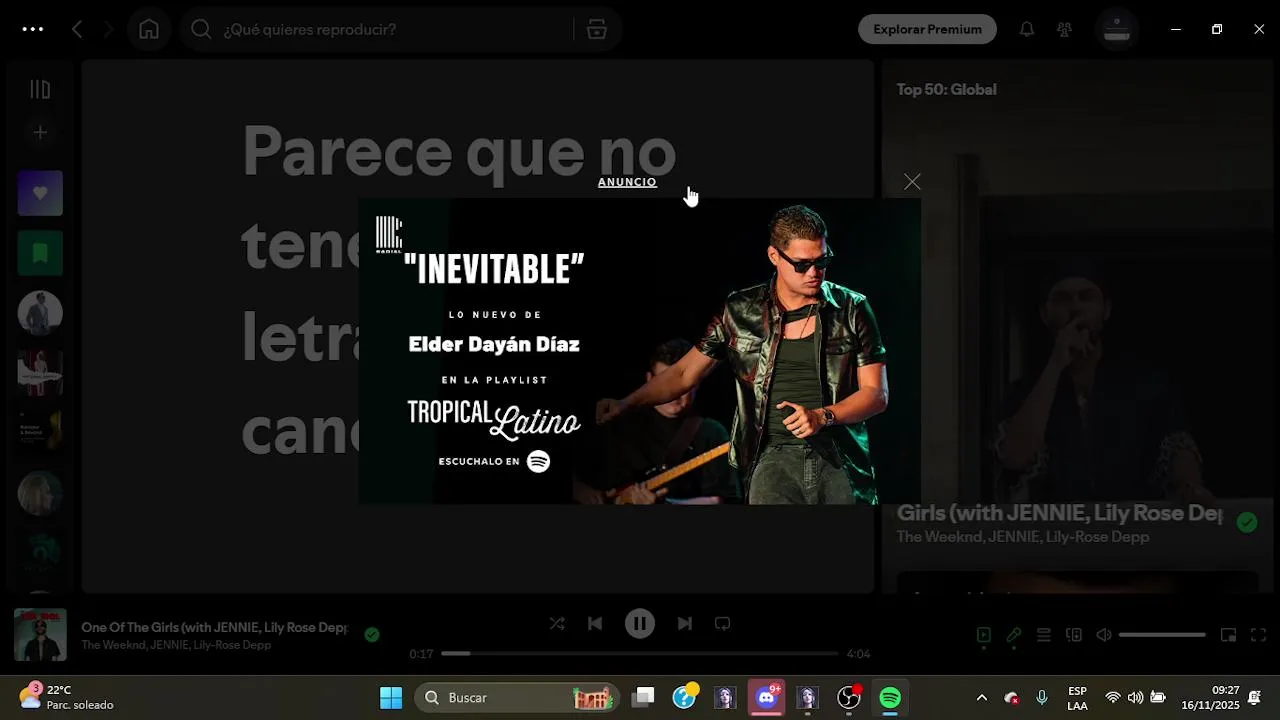The width and height of the screenshot is (1280, 720).
Task: Go to Home icon
Action: point(149,29)
